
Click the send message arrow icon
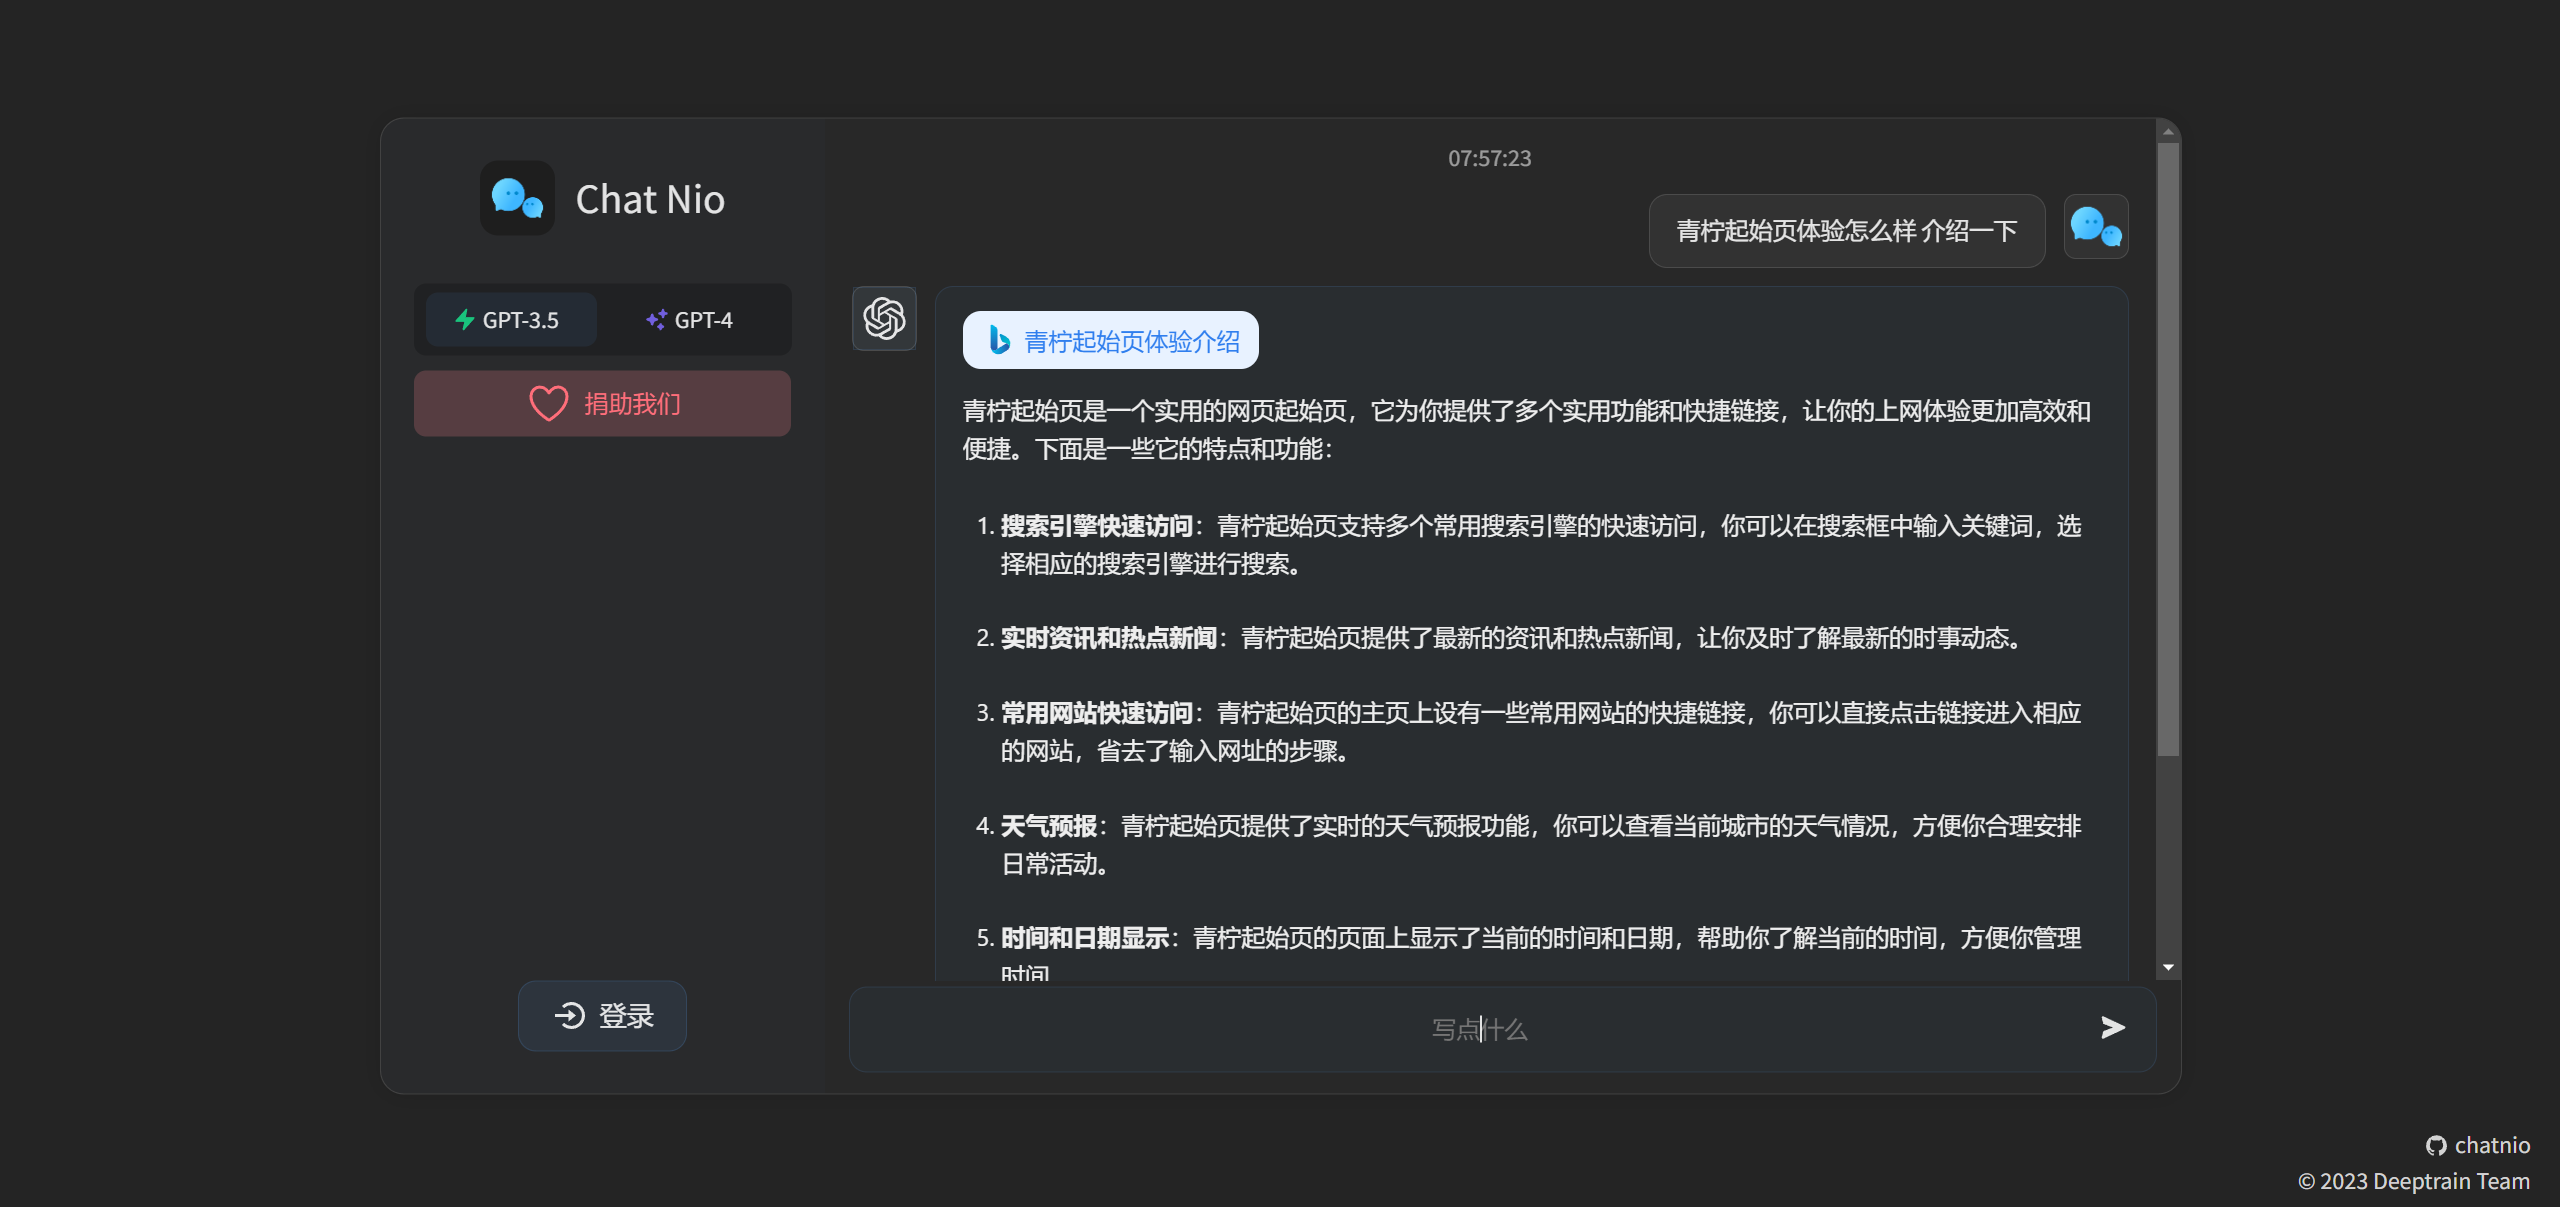(x=2113, y=1028)
